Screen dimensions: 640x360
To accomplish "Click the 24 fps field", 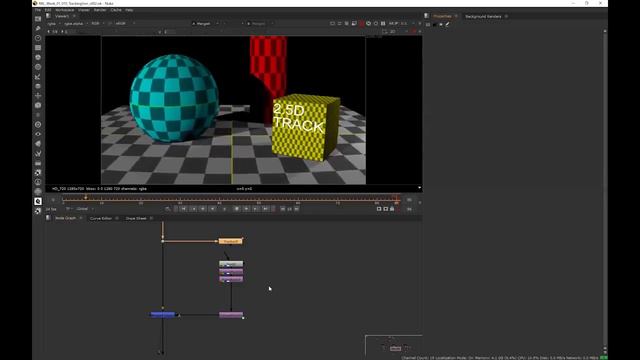I will pyautogui.click(x=51, y=209).
